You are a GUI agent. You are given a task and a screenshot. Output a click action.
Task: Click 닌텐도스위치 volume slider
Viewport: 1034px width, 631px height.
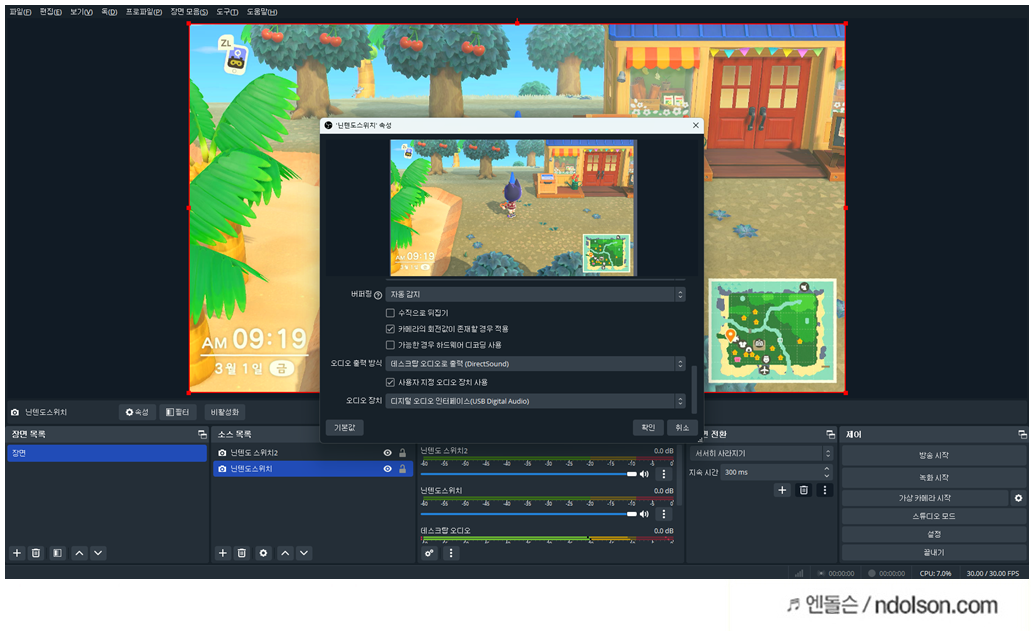coord(528,514)
